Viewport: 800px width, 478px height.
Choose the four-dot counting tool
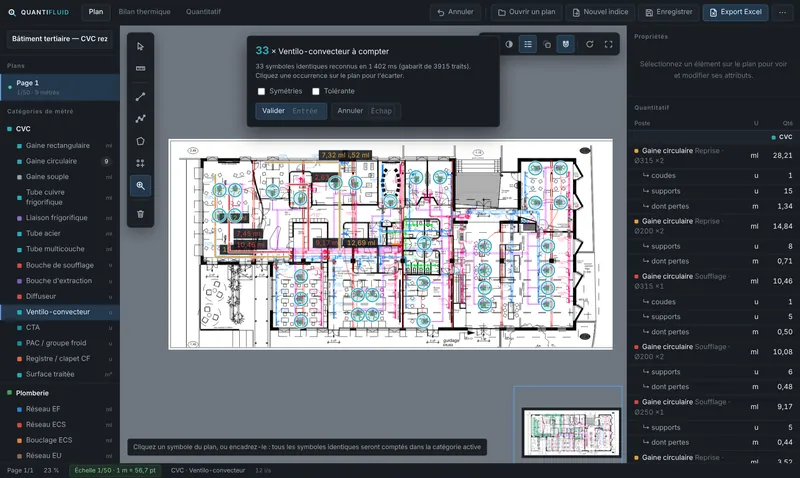(140, 163)
